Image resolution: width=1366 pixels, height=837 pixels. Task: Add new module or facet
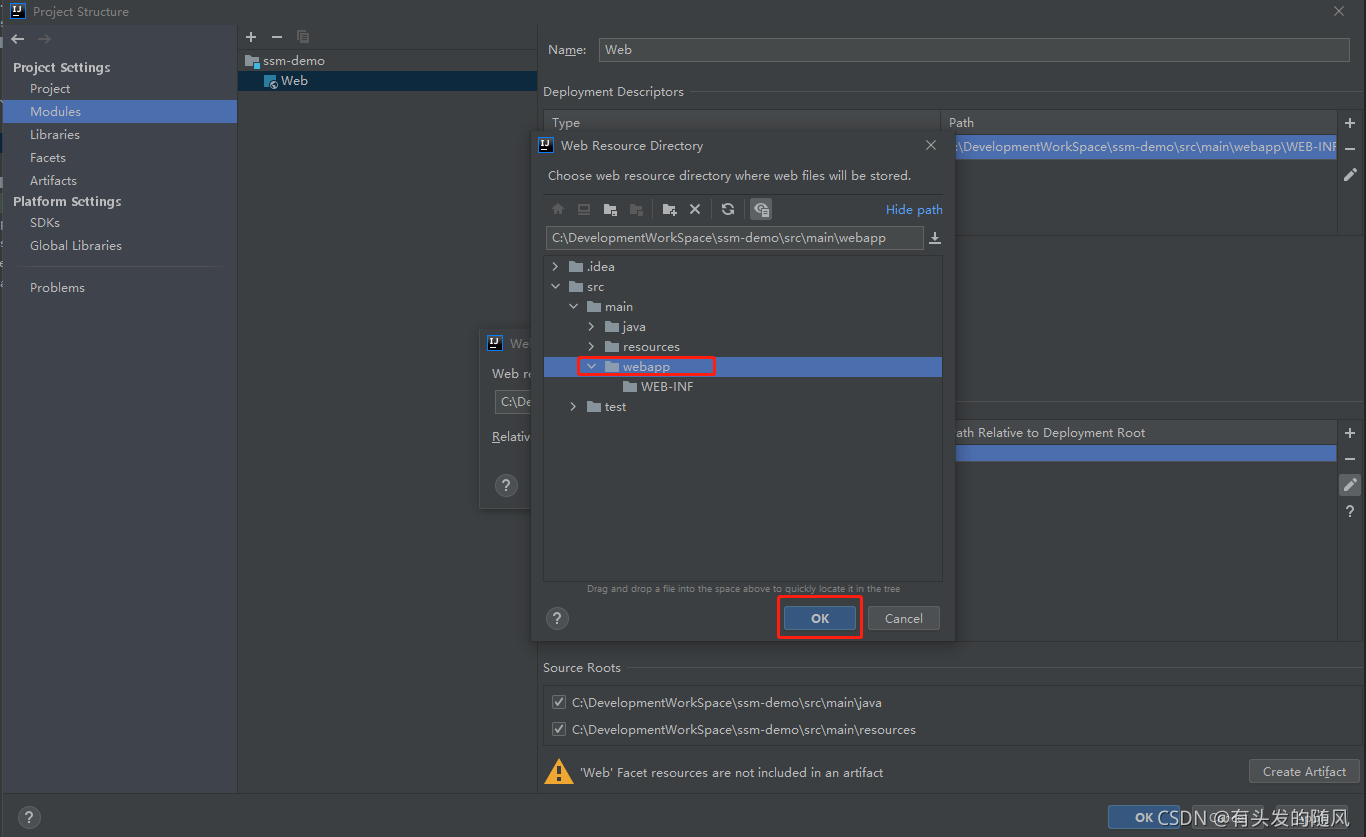tap(251, 37)
